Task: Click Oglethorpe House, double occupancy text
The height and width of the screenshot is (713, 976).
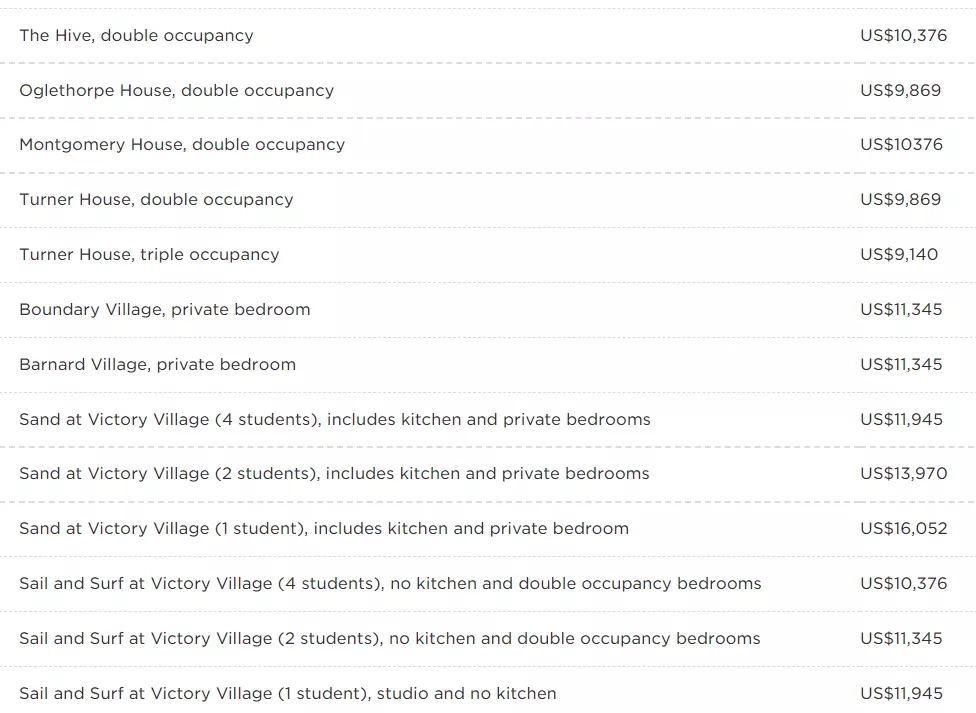Action: [x=177, y=91]
